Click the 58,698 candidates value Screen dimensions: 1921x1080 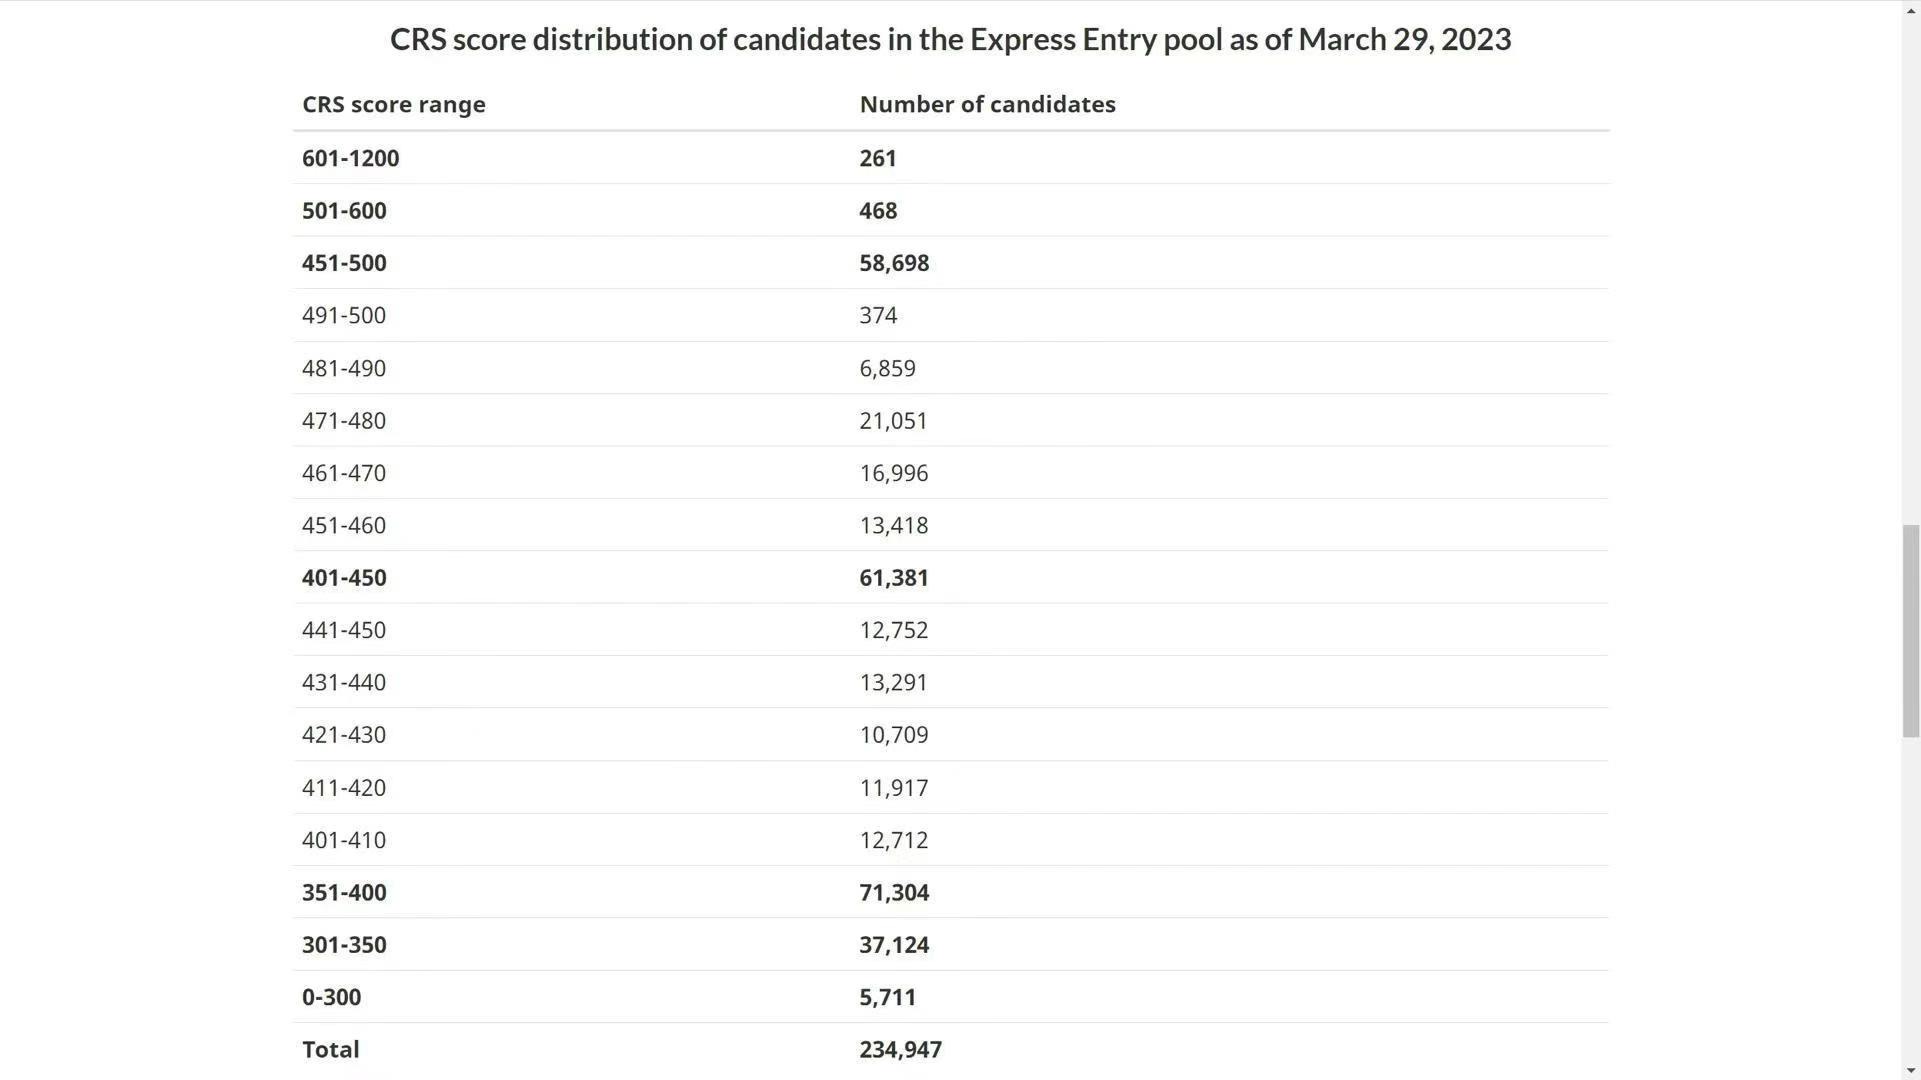pos(894,263)
